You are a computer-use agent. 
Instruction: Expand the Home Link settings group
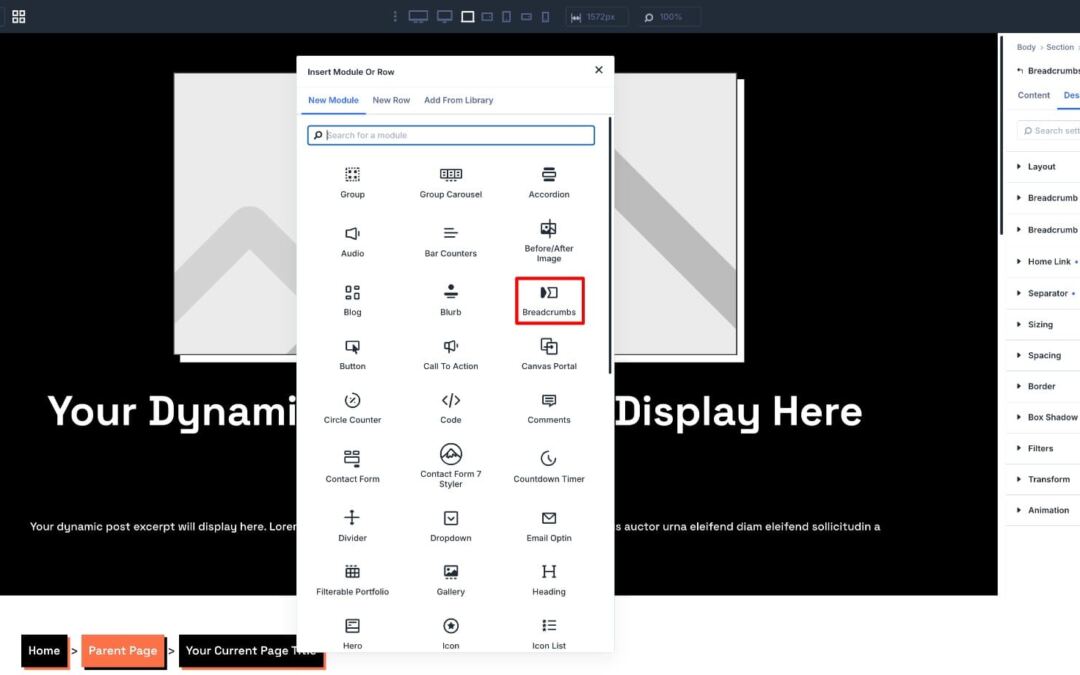point(1049,262)
